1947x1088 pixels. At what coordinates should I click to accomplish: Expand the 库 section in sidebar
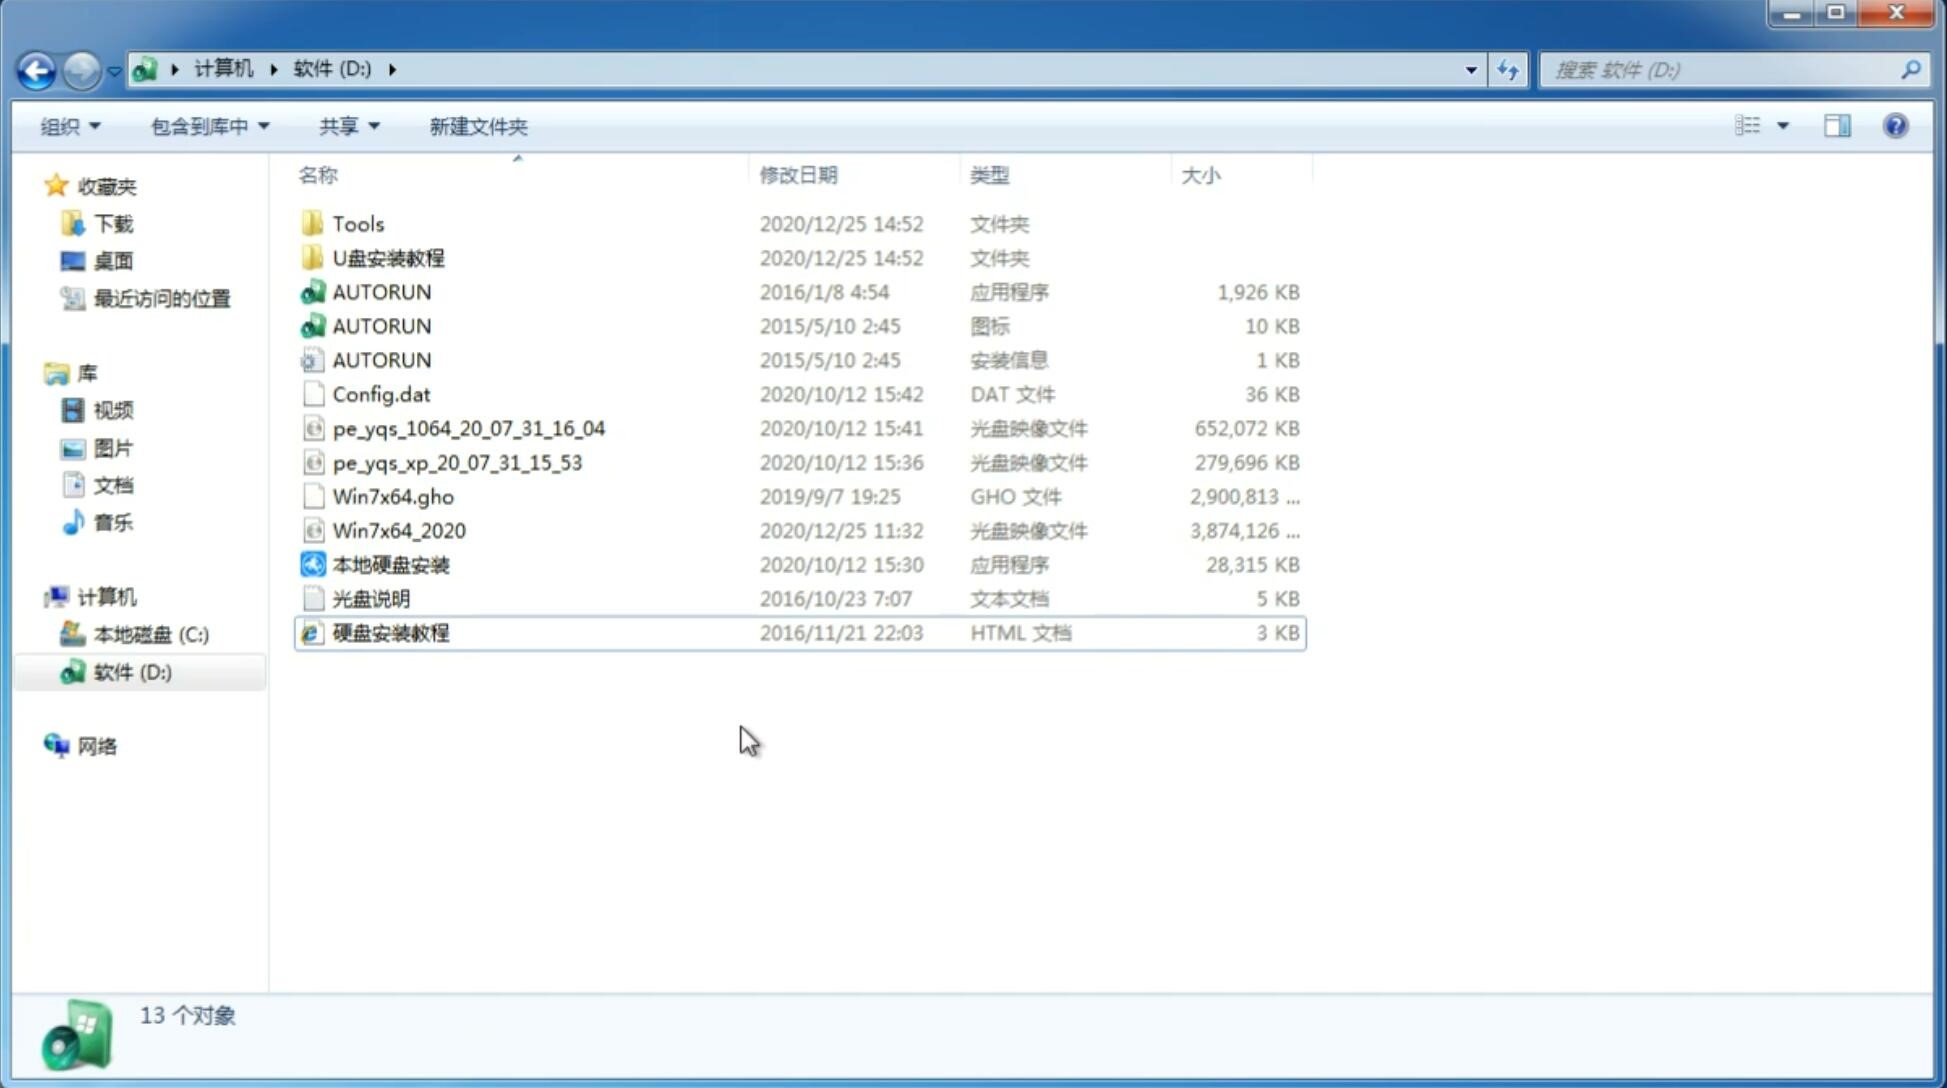coord(36,372)
